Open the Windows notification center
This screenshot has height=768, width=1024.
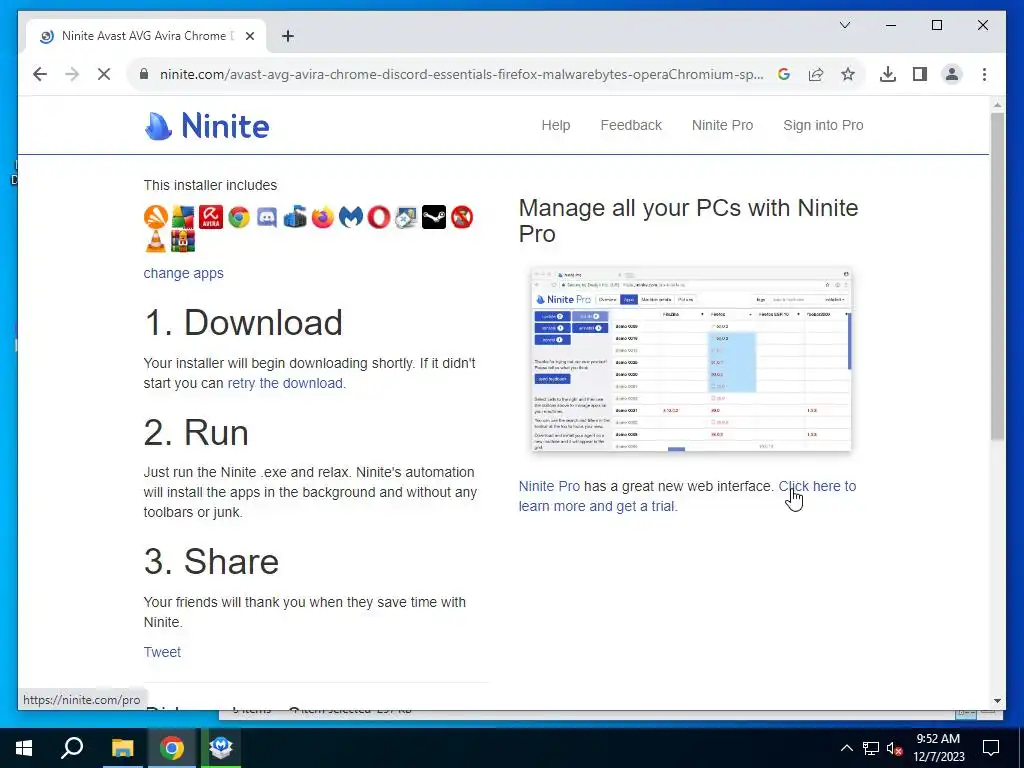point(991,748)
